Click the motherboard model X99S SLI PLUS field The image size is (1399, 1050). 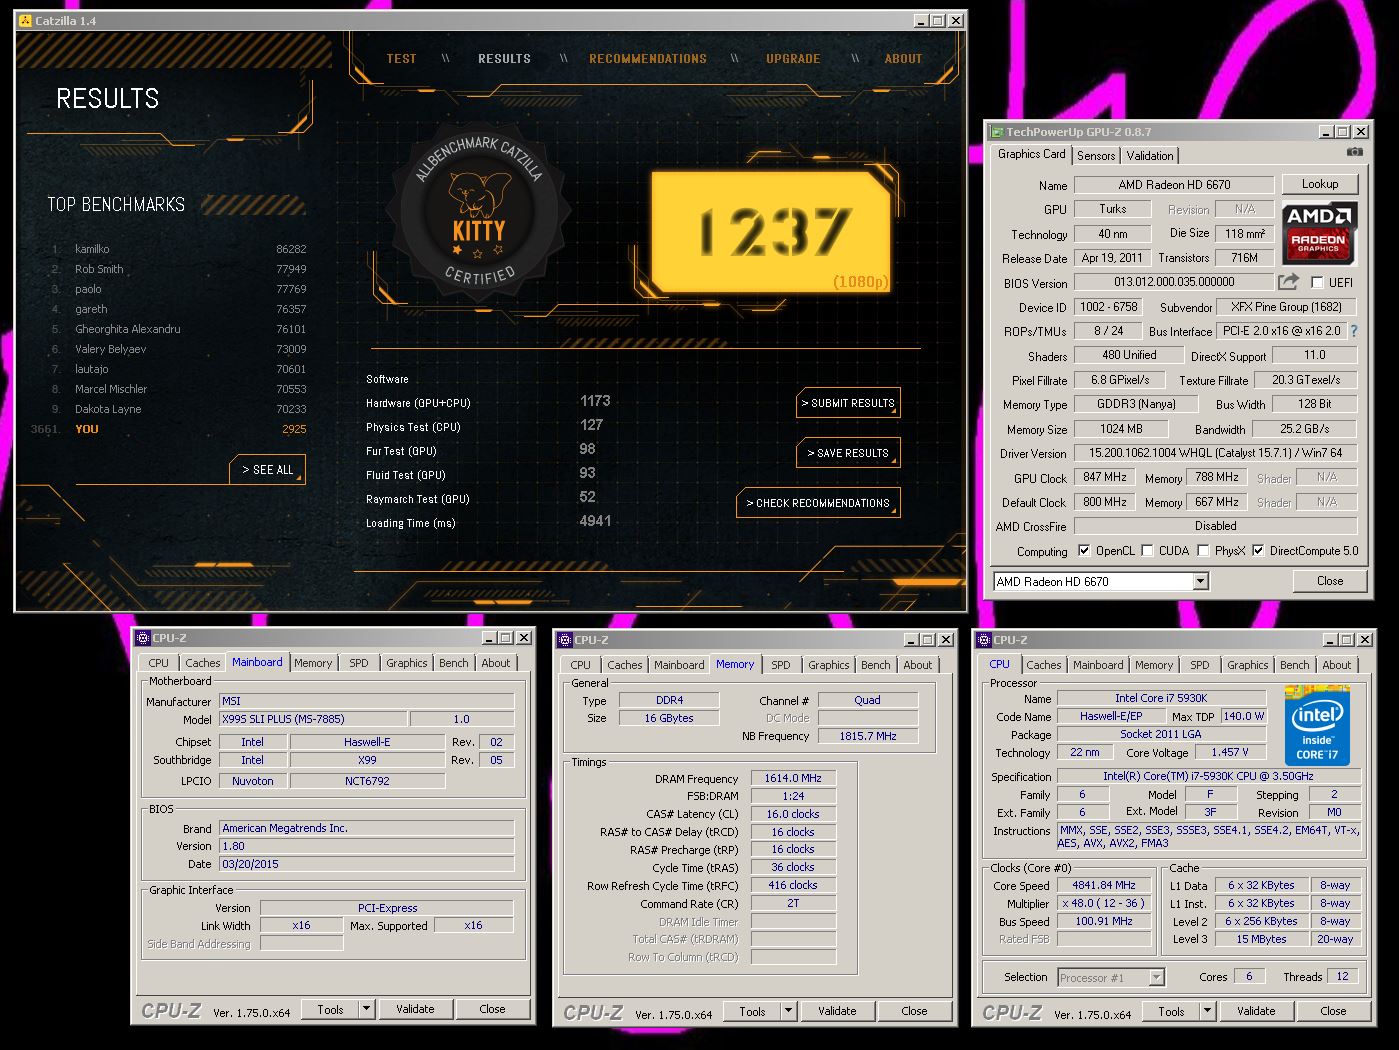(x=313, y=719)
